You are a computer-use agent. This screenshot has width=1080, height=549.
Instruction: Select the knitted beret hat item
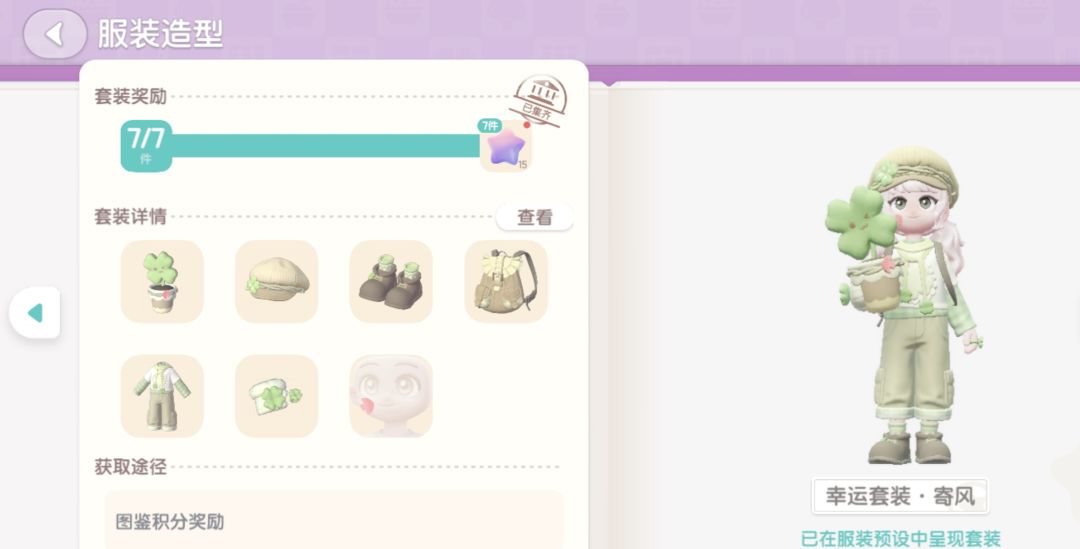pos(276,281)
